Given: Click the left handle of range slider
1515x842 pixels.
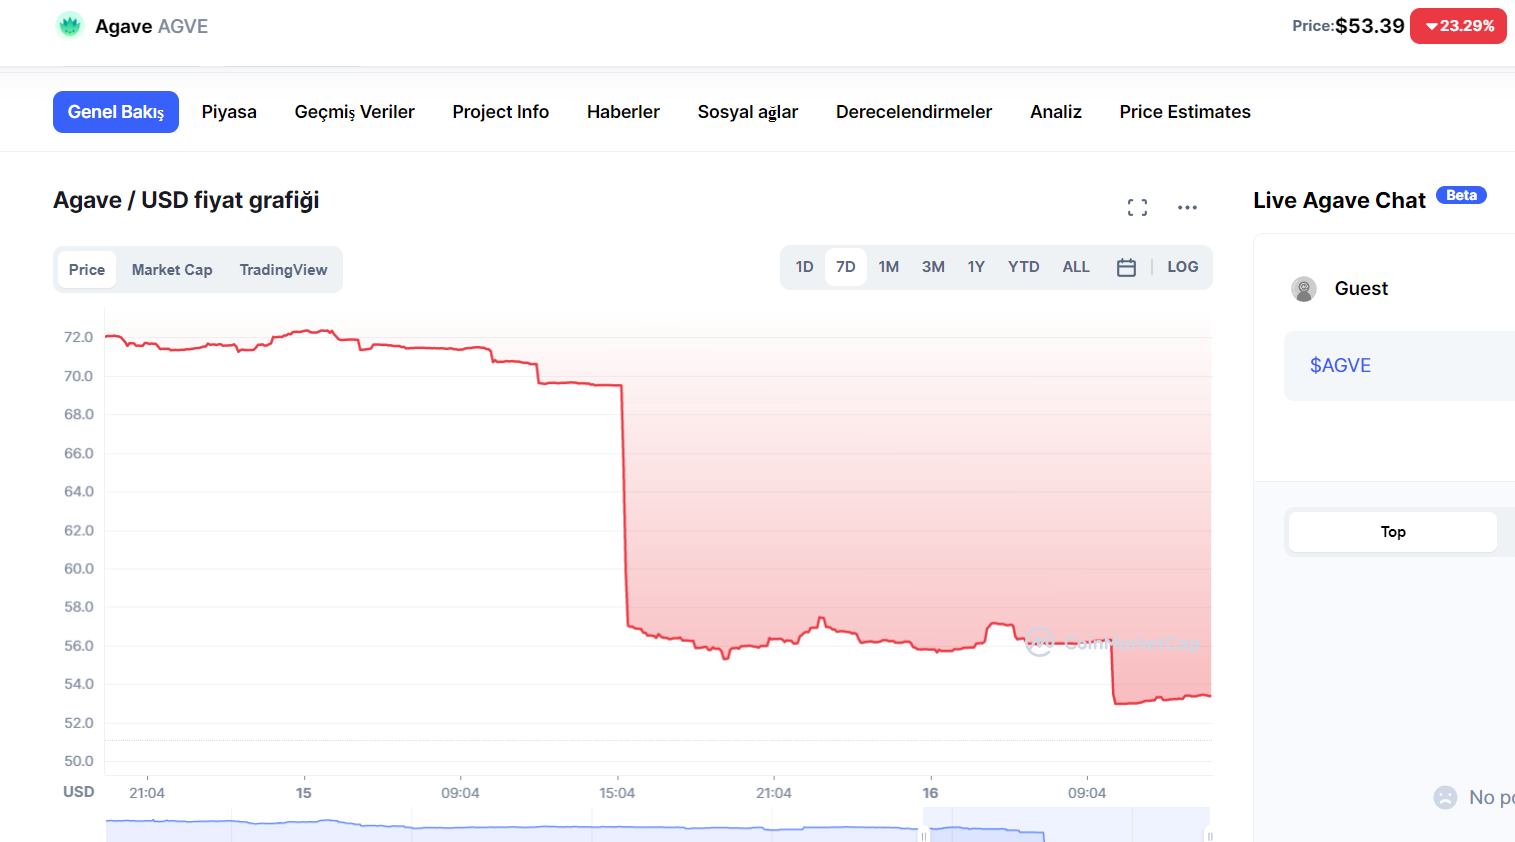Looking at the screenshot, I should 924,835.
